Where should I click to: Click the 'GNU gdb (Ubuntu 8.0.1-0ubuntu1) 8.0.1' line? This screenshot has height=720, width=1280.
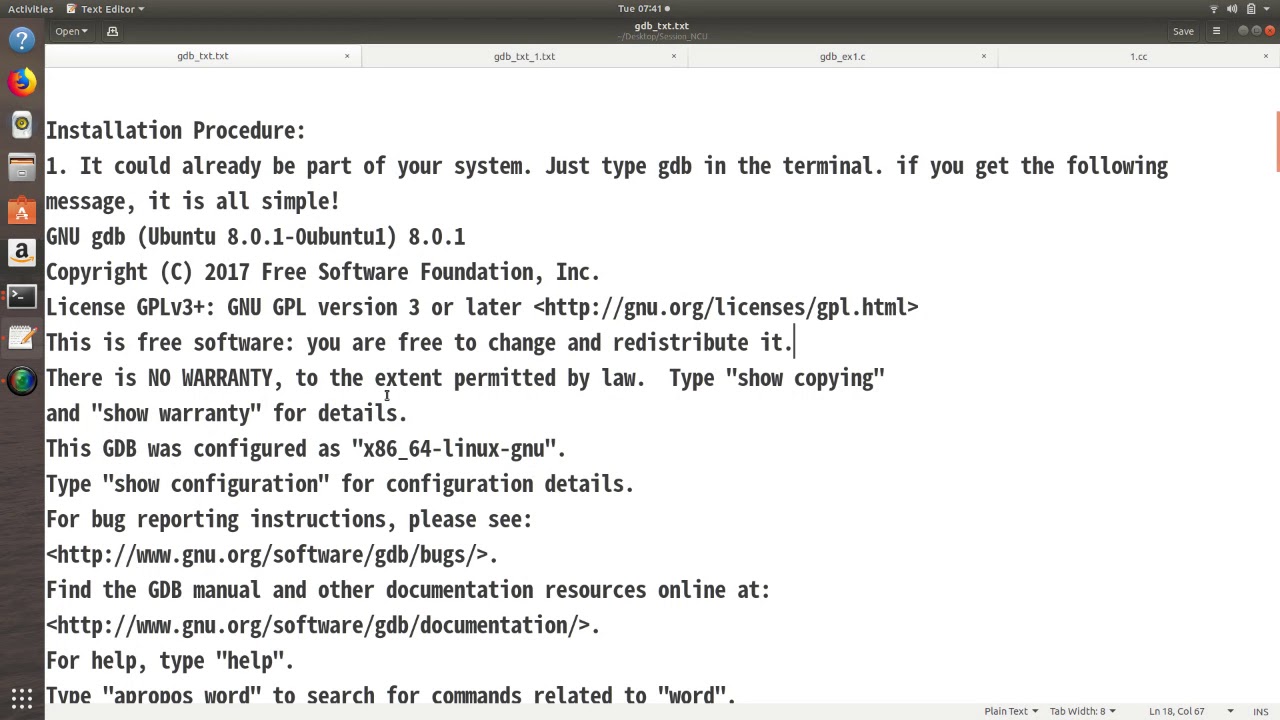[x=255, y=236]
